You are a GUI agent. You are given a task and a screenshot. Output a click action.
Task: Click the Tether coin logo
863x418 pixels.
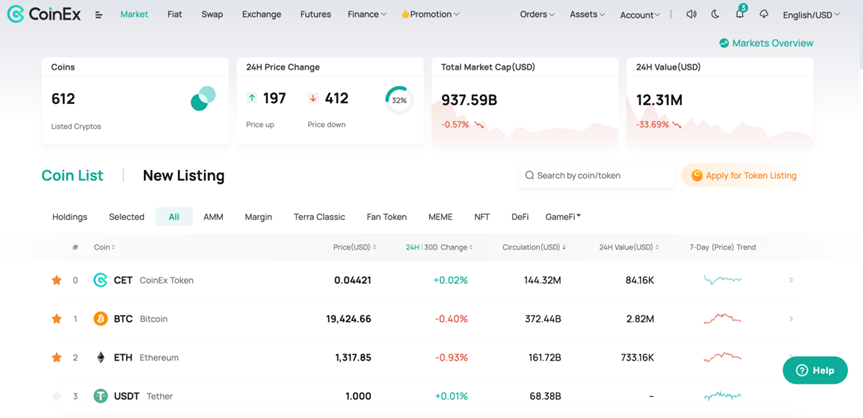[x=100, y=396]
